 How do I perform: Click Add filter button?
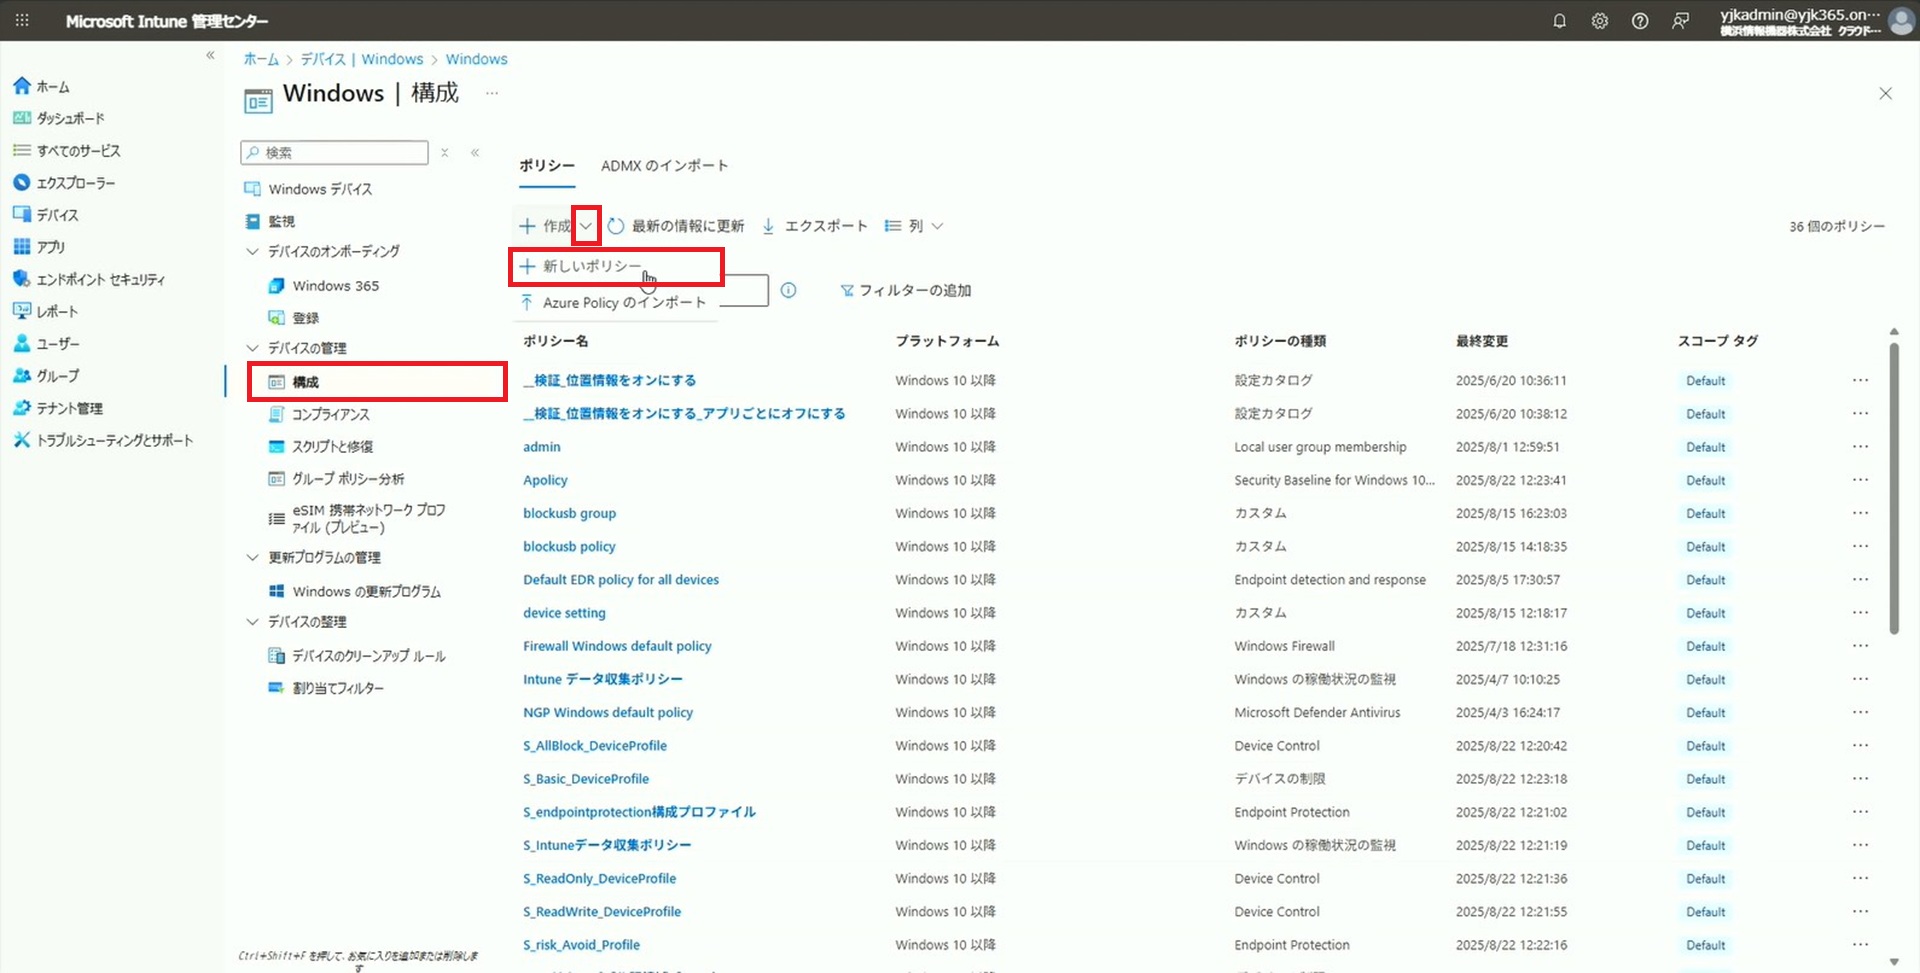[x=905, y=290]
